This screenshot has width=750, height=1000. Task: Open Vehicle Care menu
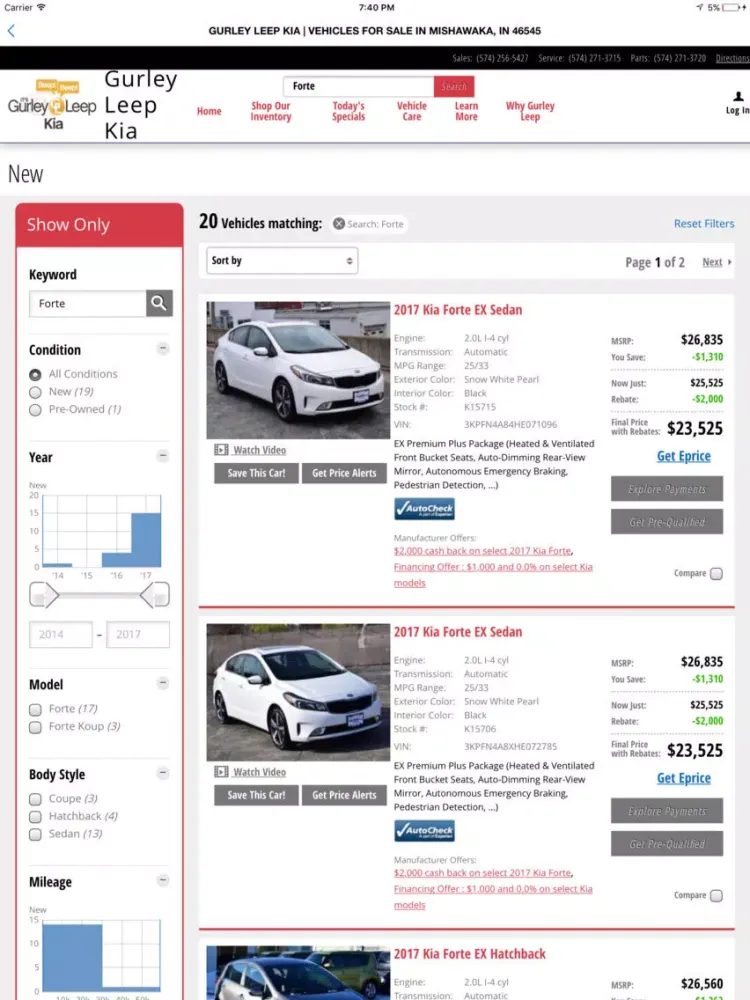click(x=412, y=111)
